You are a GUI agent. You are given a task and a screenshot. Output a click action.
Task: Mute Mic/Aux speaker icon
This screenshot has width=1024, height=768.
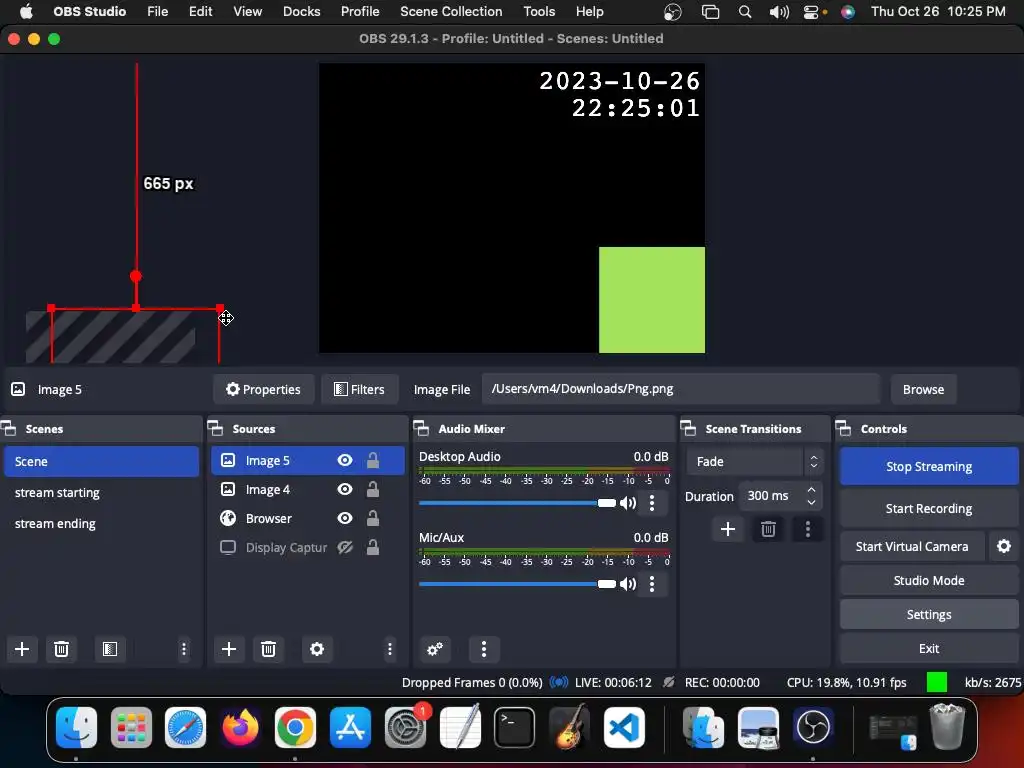tap(628, 584)
